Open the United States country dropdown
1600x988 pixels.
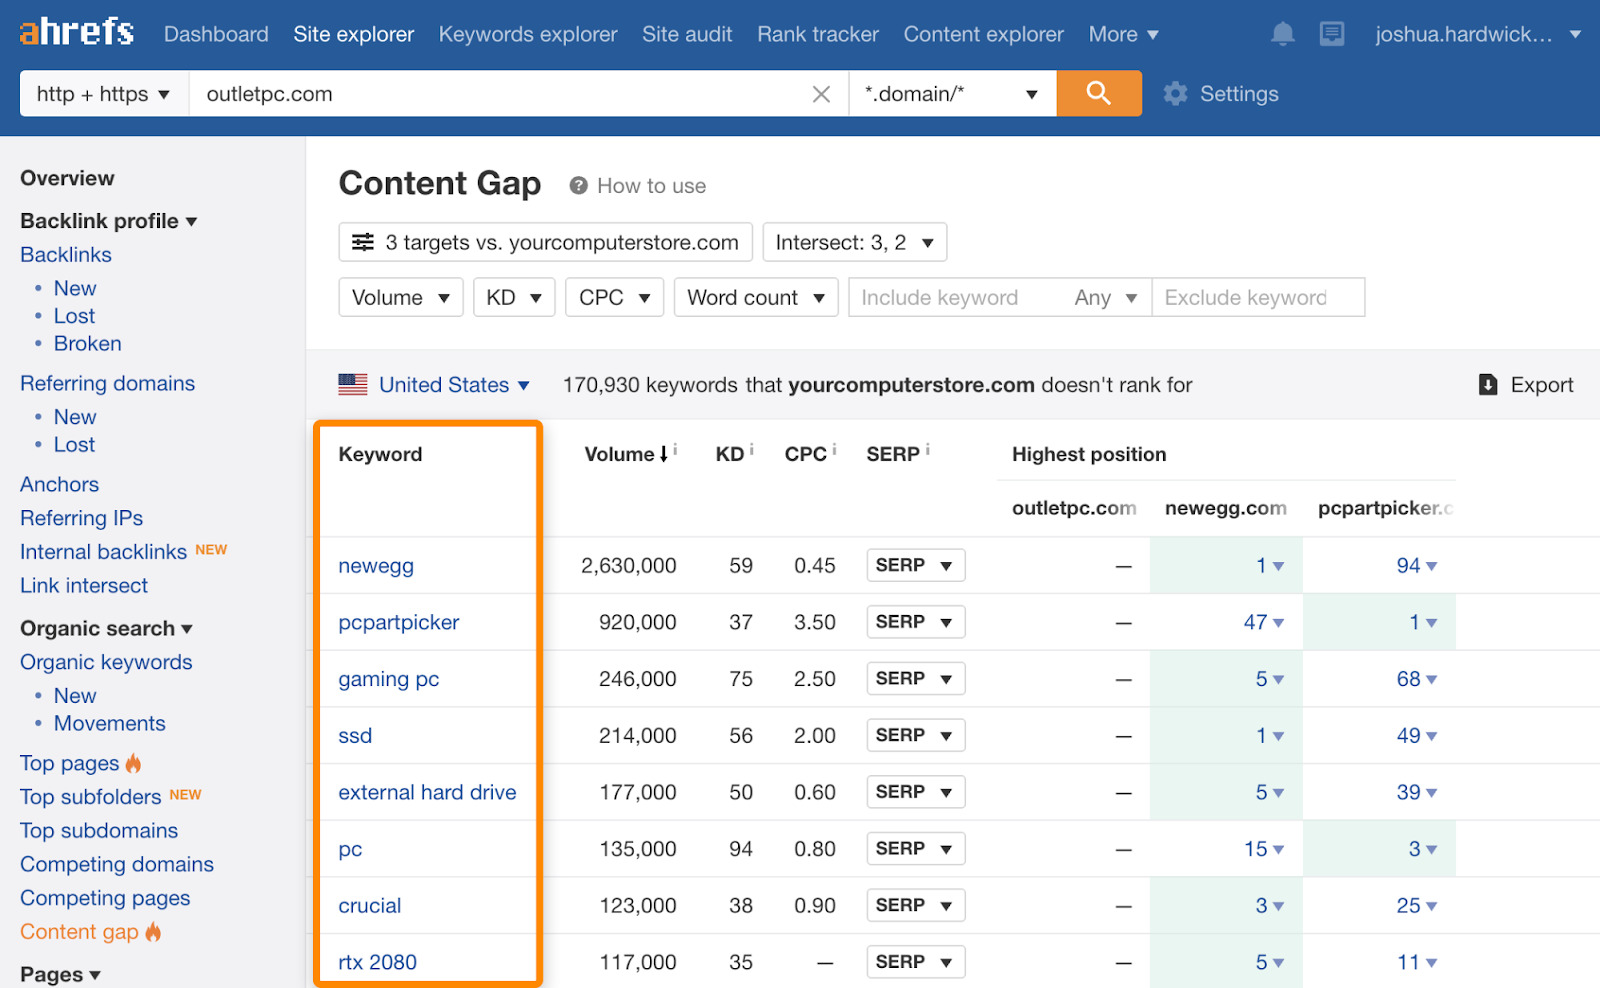click(x=454, y=385)
